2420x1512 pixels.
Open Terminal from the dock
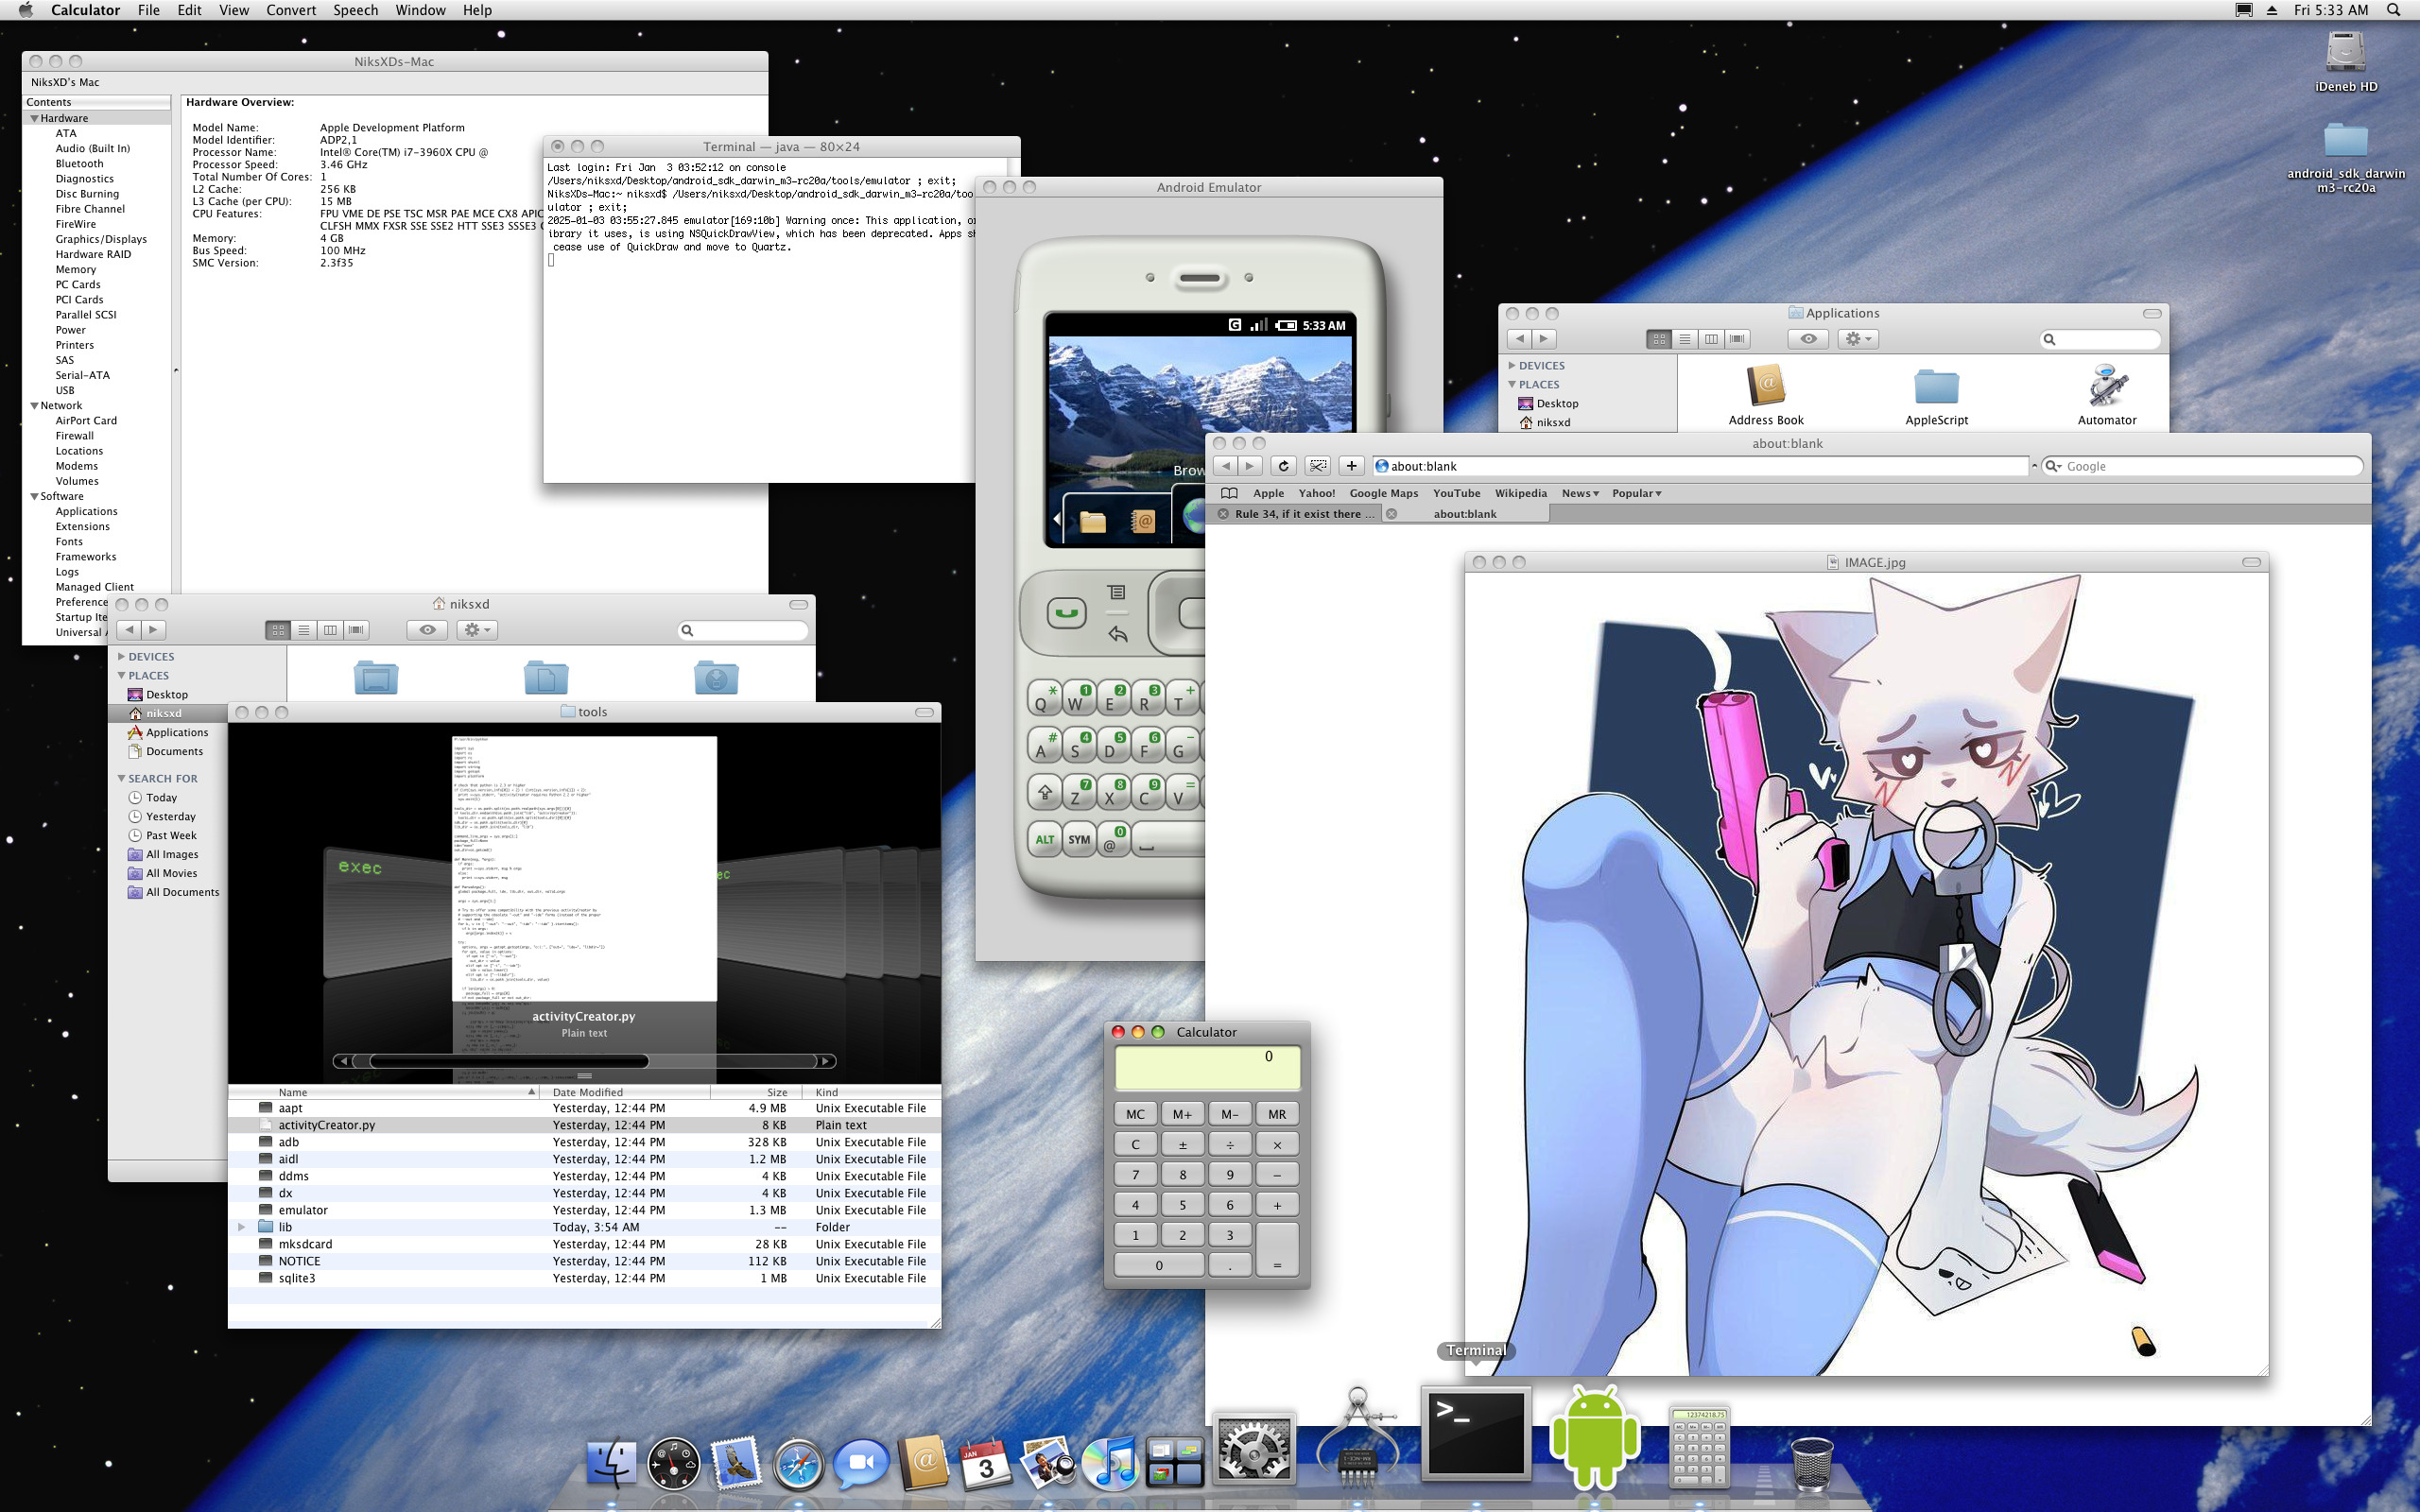click(x=1476, y=1433)
